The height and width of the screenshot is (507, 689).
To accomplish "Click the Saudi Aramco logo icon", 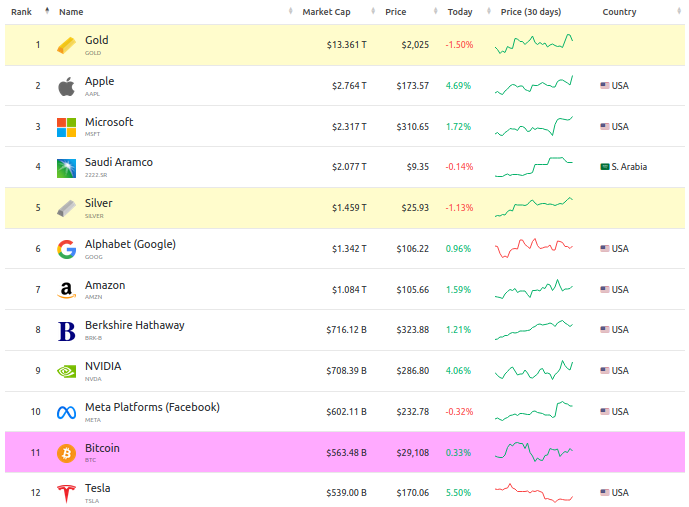I will click(66, 168).
